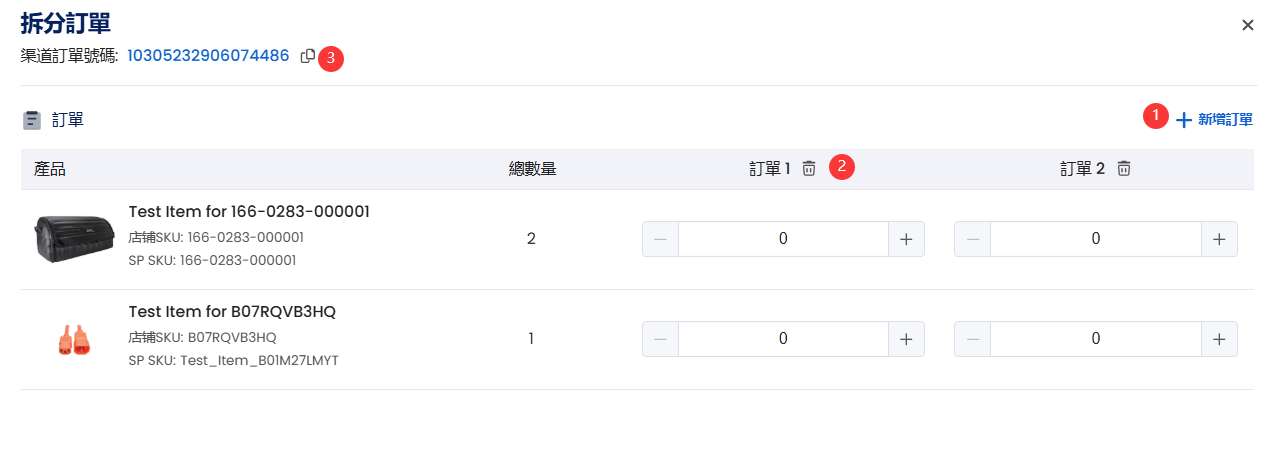Focus 訂單 2 quantity field for B07RQVB3HQ

tap(1096, 339)
